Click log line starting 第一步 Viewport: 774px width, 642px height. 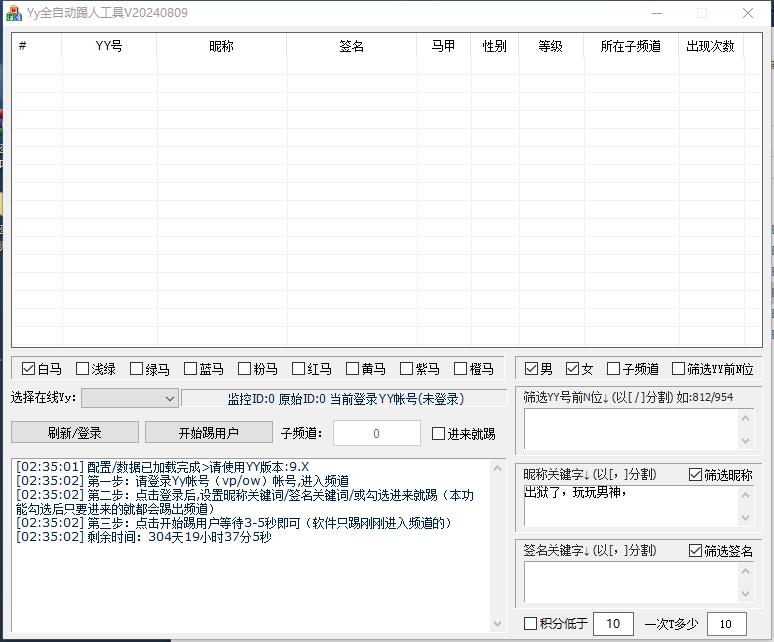click(x=182, y=481)
